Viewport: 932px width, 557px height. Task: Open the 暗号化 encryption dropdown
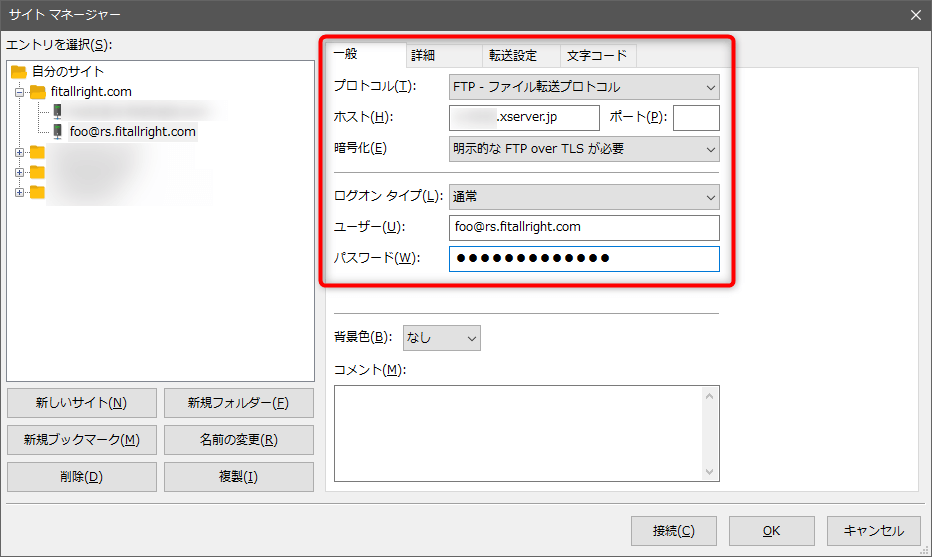[x=584, y=149]
